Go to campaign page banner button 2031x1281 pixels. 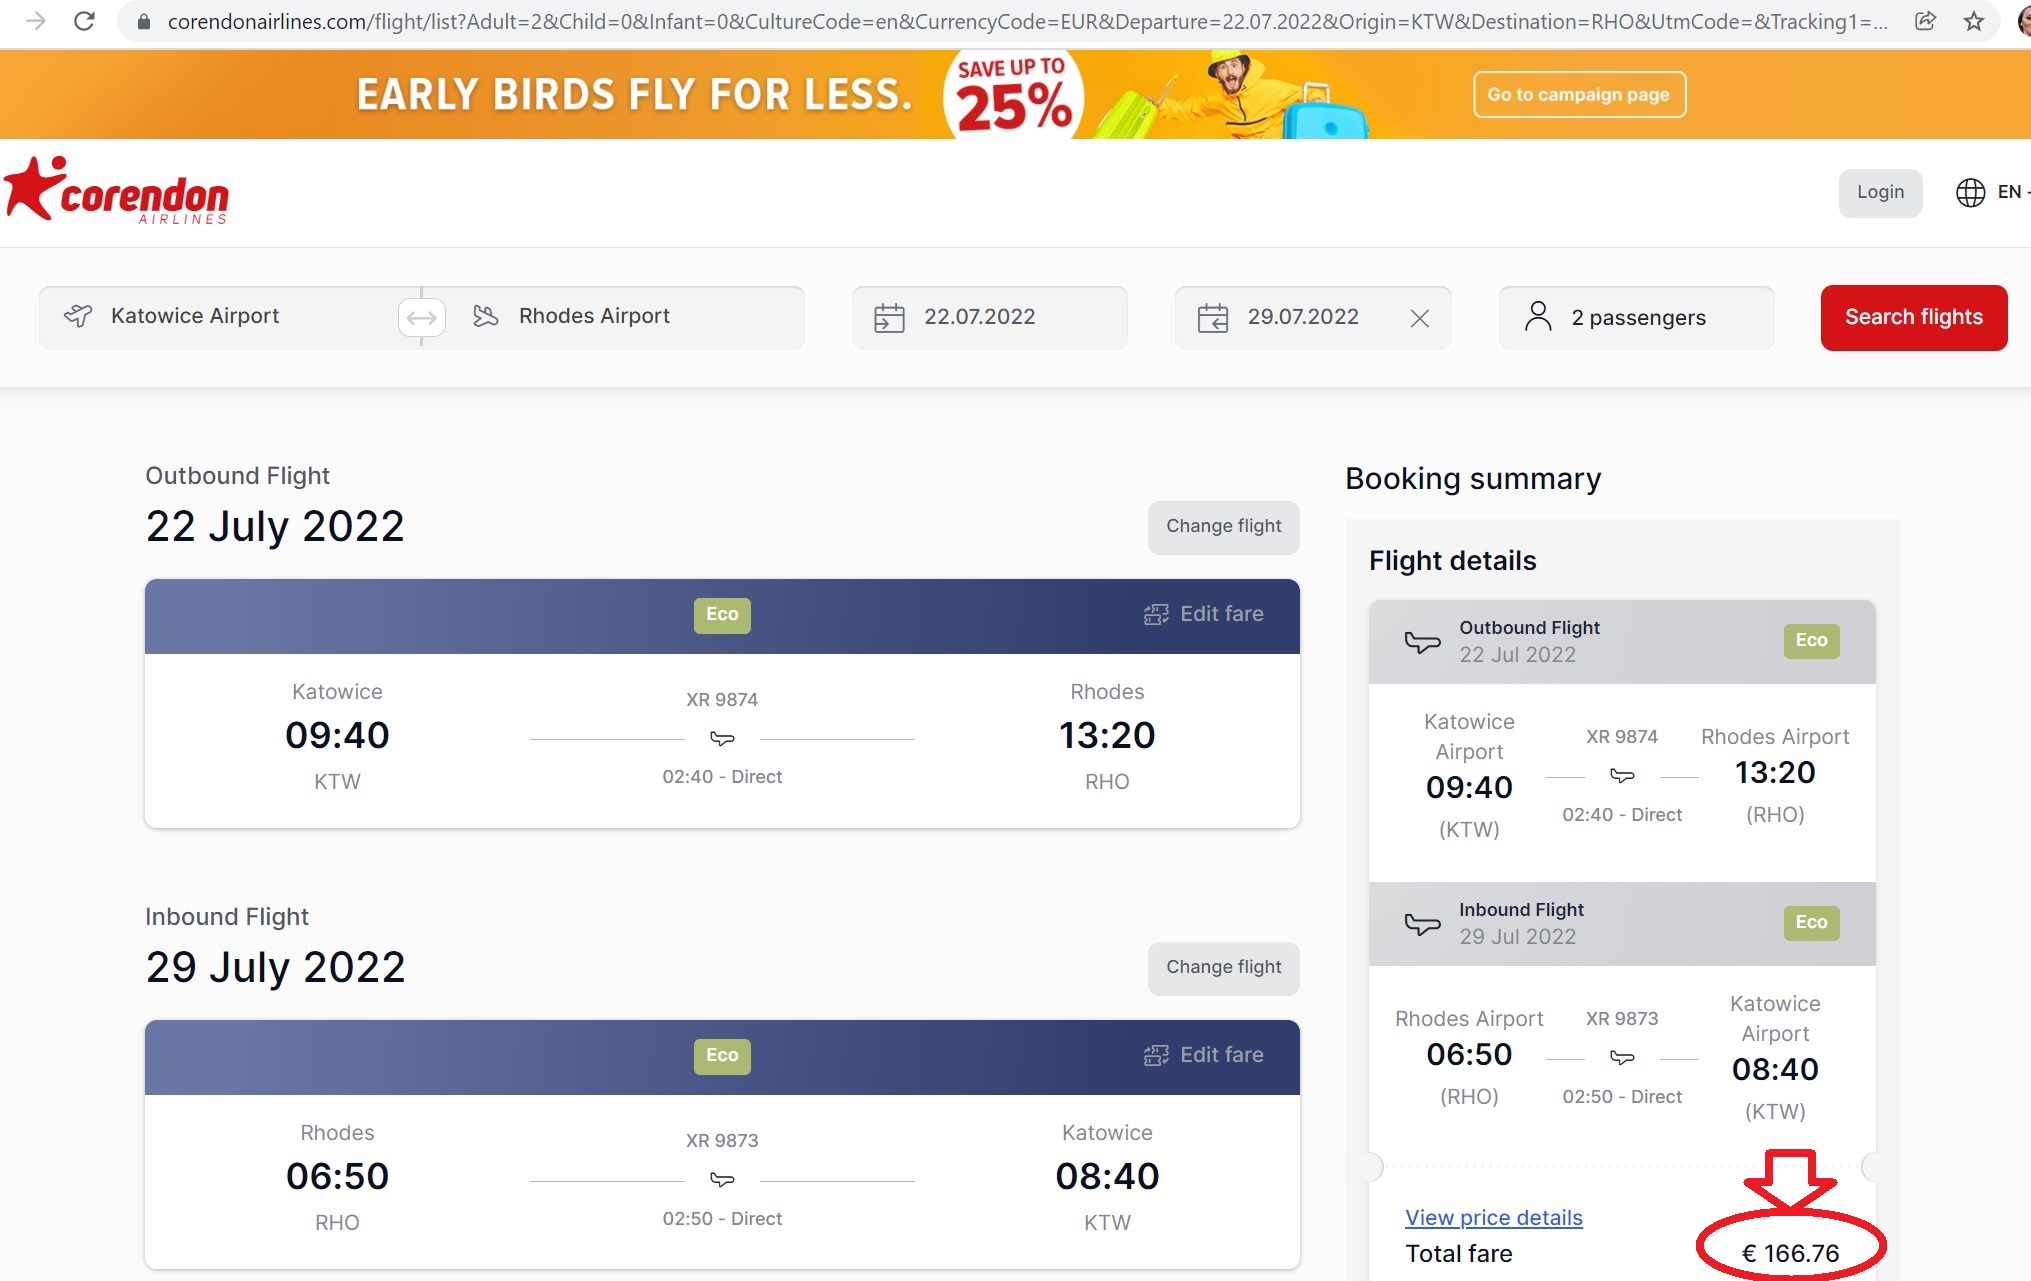1579,94
